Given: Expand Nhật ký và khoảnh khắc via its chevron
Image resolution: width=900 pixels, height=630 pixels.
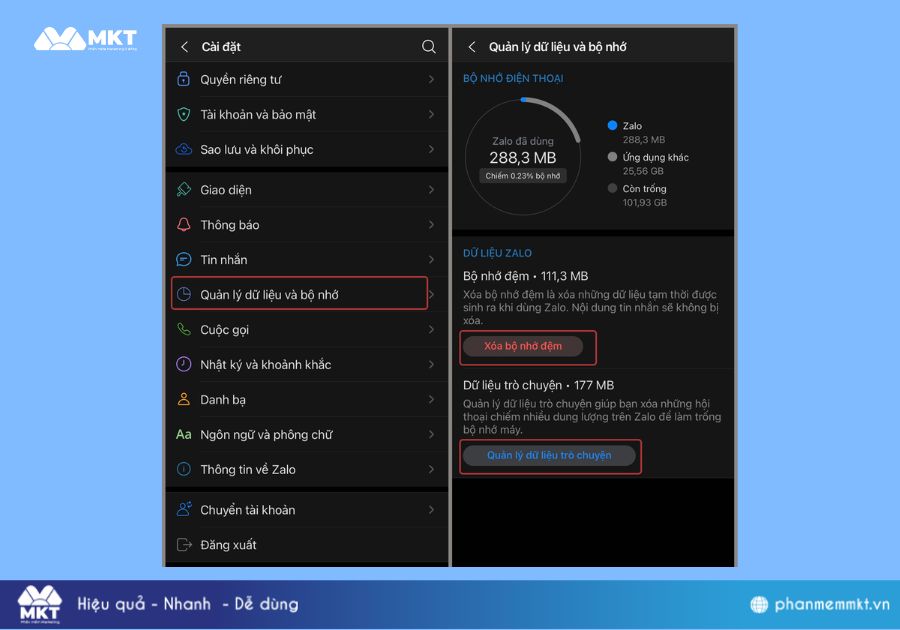Looking at the screenshot, I should pyautogui.click(x=433, y=364).
